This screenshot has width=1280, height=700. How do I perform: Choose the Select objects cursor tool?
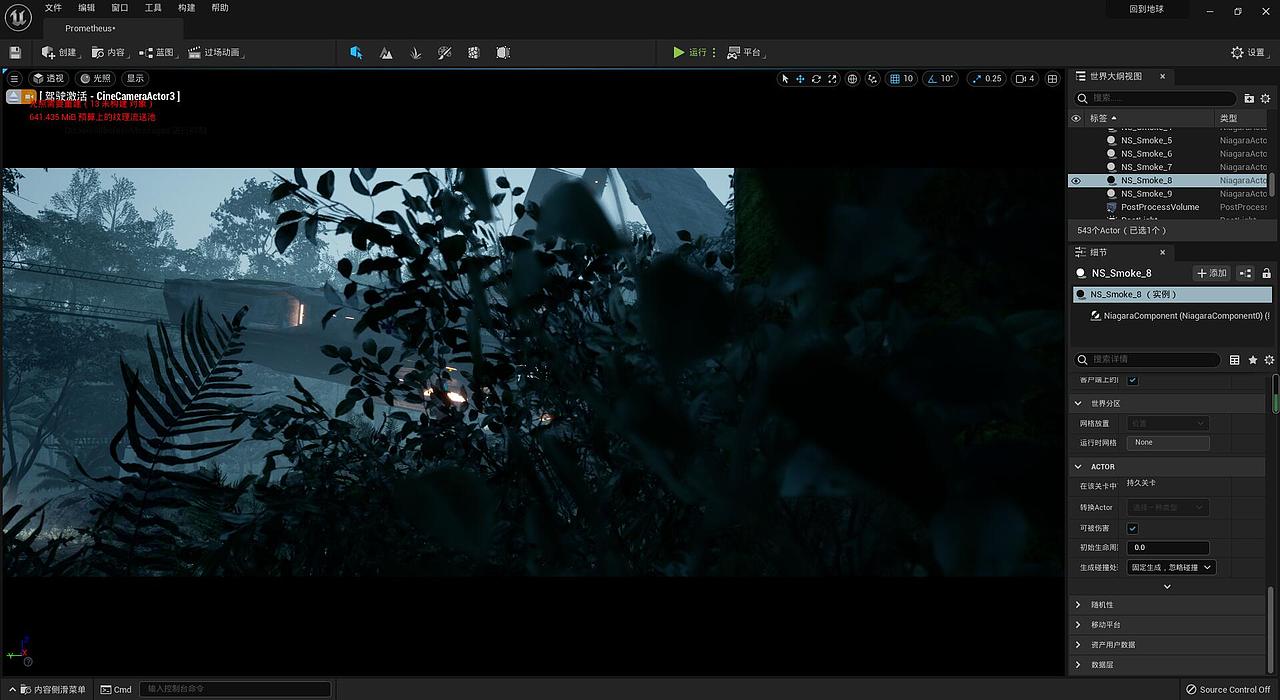point(785,79)
